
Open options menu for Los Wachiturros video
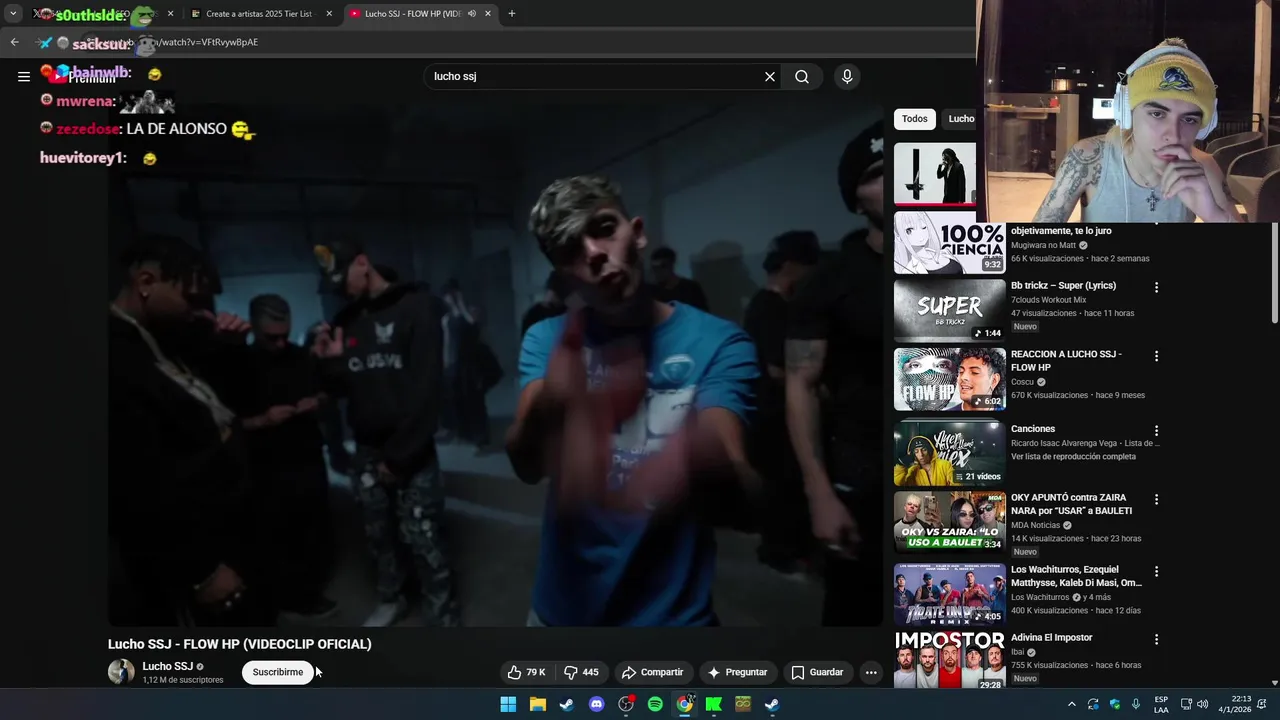[x=1156, y=571]
